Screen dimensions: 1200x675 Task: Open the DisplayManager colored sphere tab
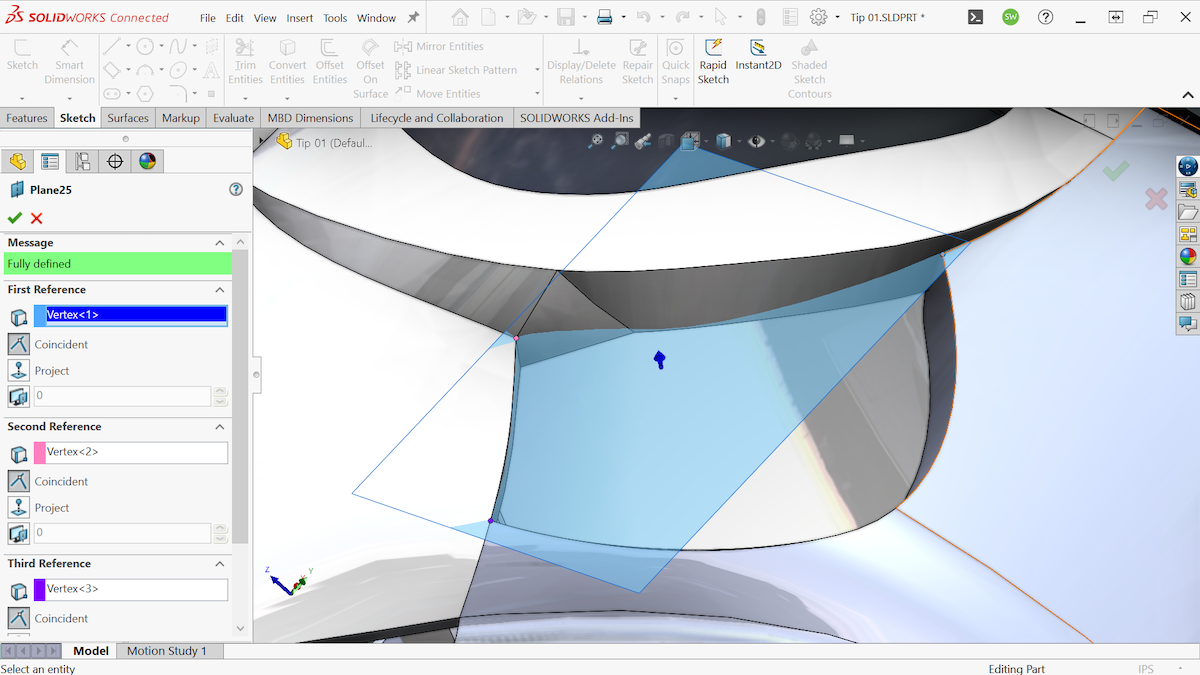[147, 161]
